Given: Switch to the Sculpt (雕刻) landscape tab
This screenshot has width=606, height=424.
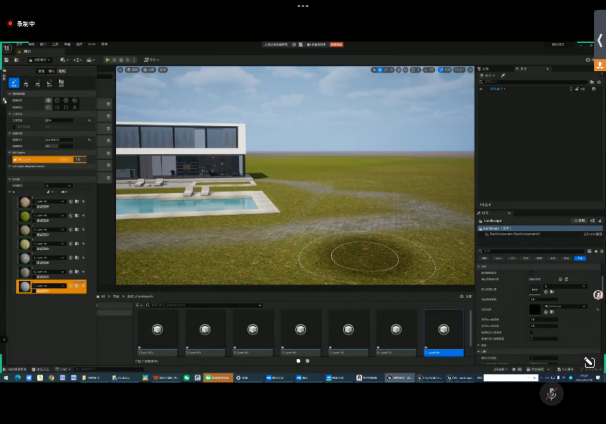Looking at the screenshot, I should [52, 72].
